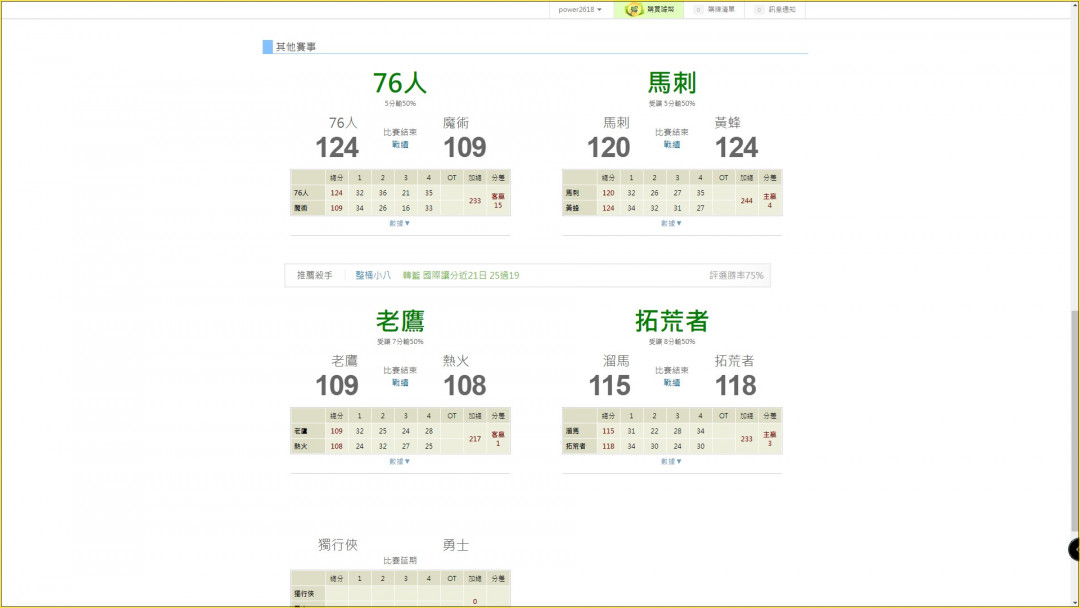
Task: Click the big 108 score under 熱火
Action: click(x=465, y=386)
